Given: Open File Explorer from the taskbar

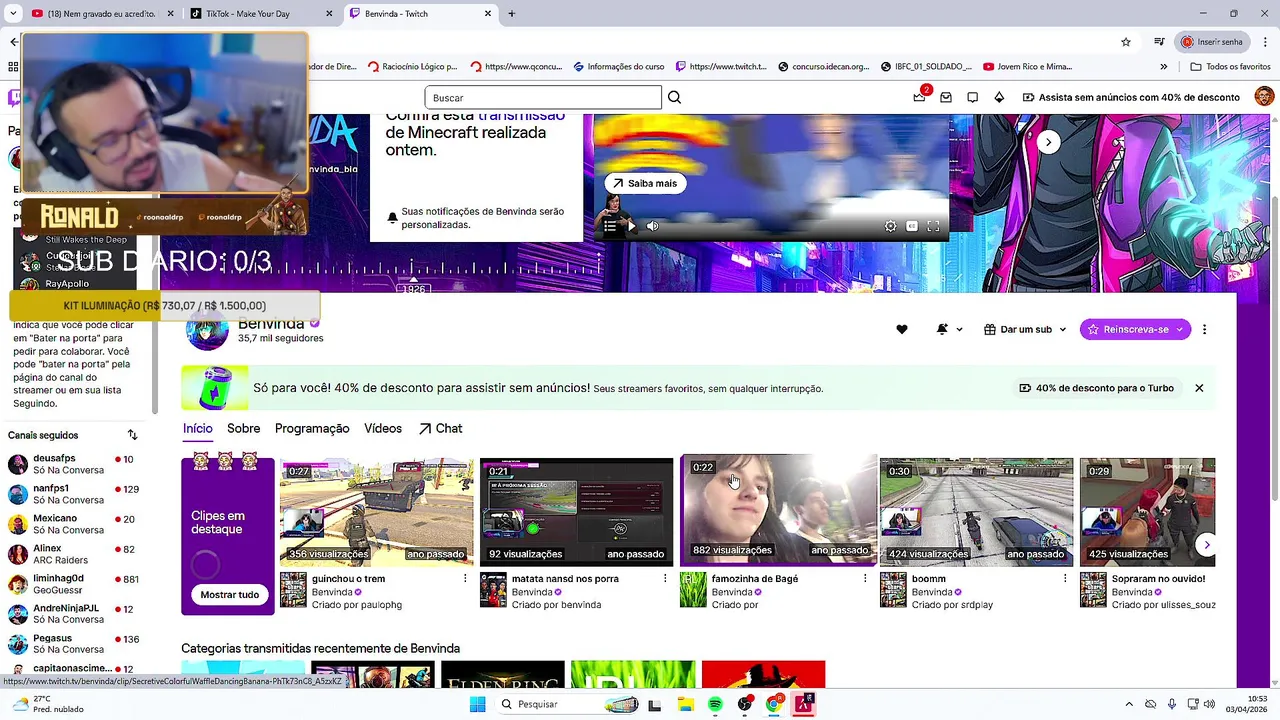Looking at the screenshot, I should [685, 704].
